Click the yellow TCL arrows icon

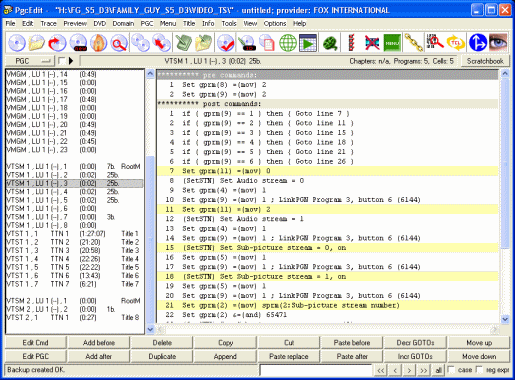tap(456, 43)
